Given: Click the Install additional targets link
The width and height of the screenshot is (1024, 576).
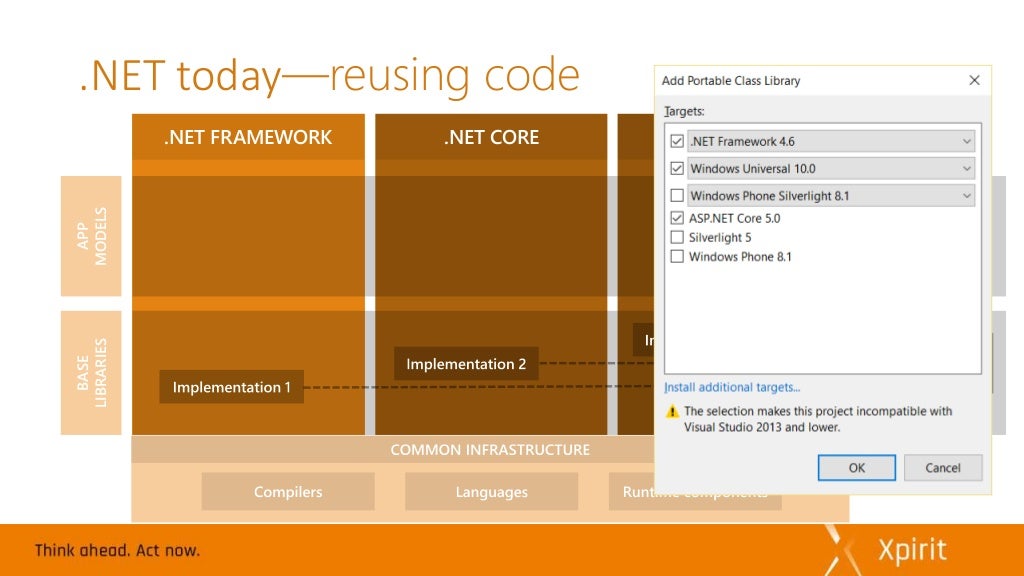Looking at the screenshot, I should (x=731, y=387).
